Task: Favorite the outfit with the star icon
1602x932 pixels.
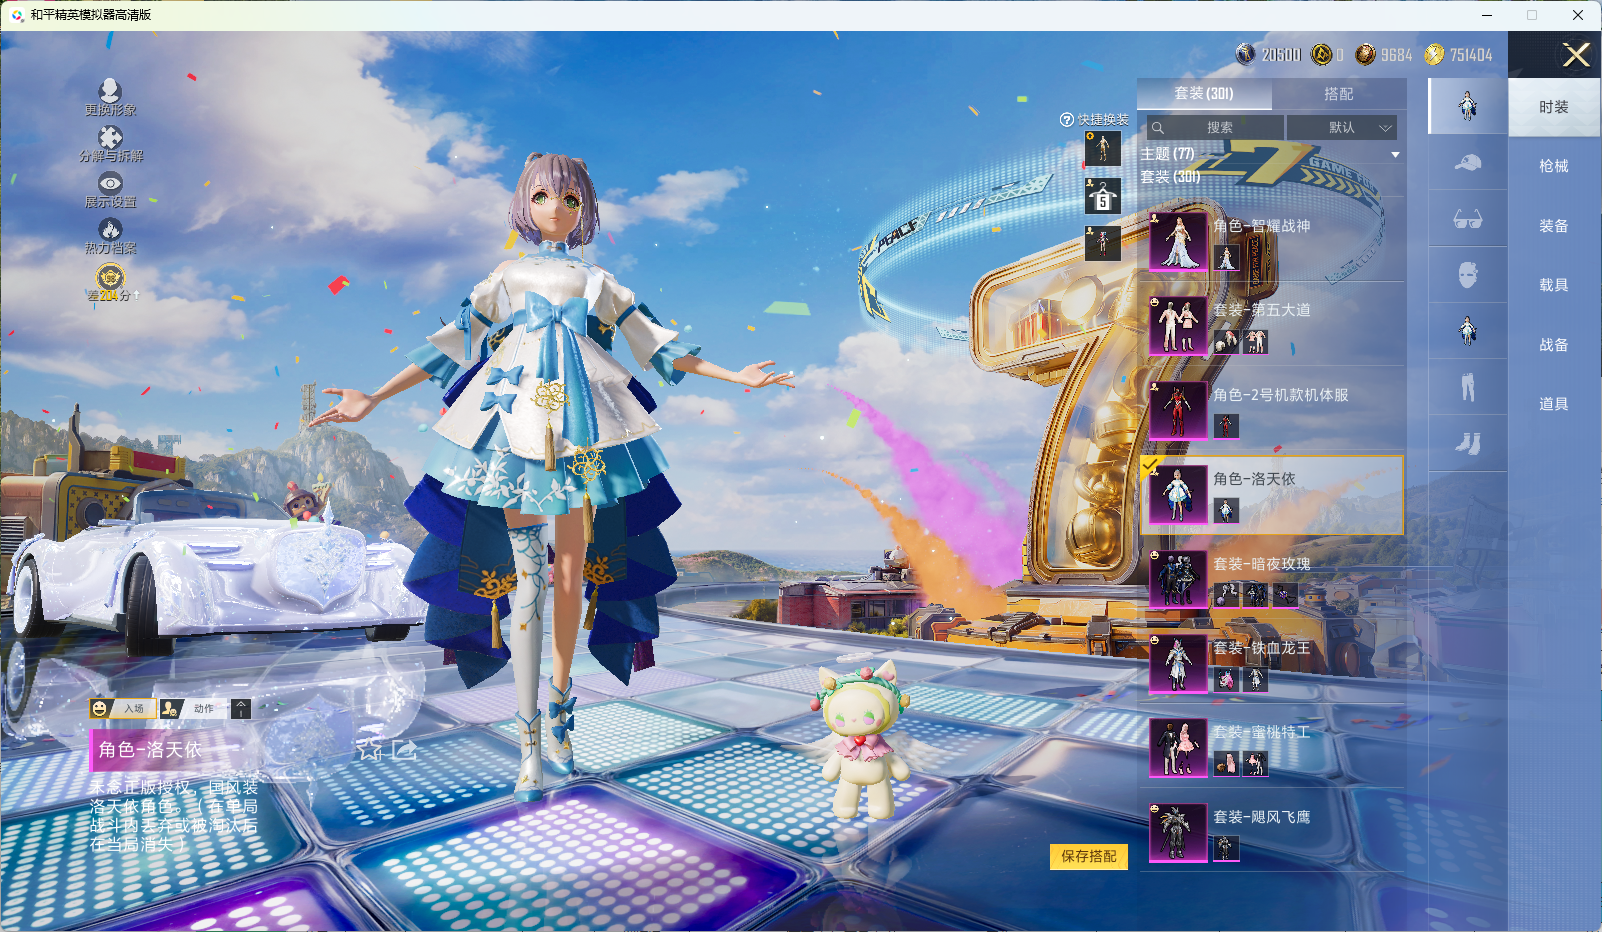Action: [x=370, y=750]
